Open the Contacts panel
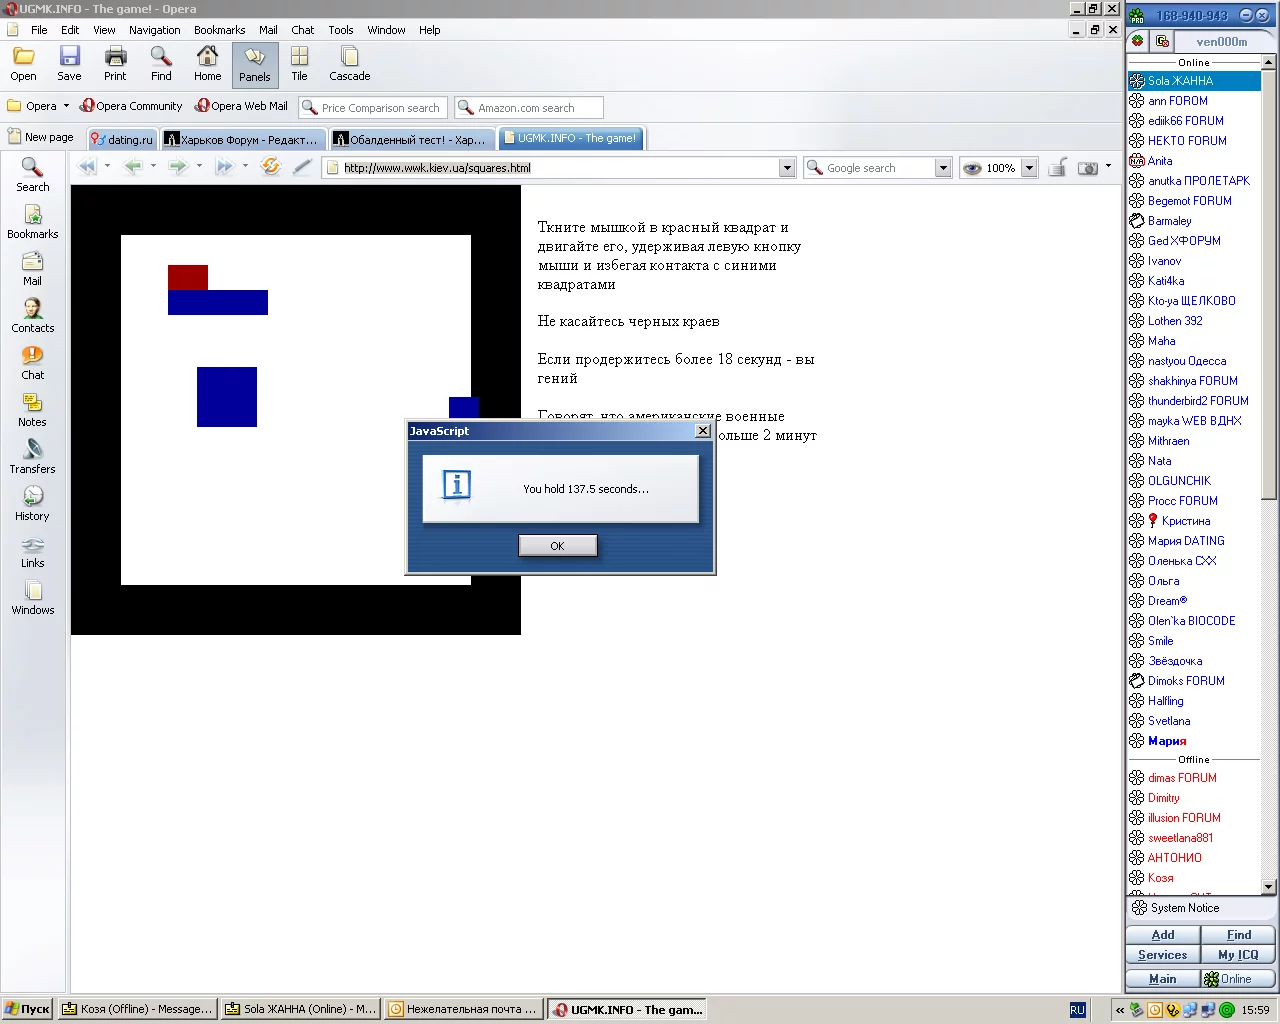1280x1024 pixels. point(33,316)
